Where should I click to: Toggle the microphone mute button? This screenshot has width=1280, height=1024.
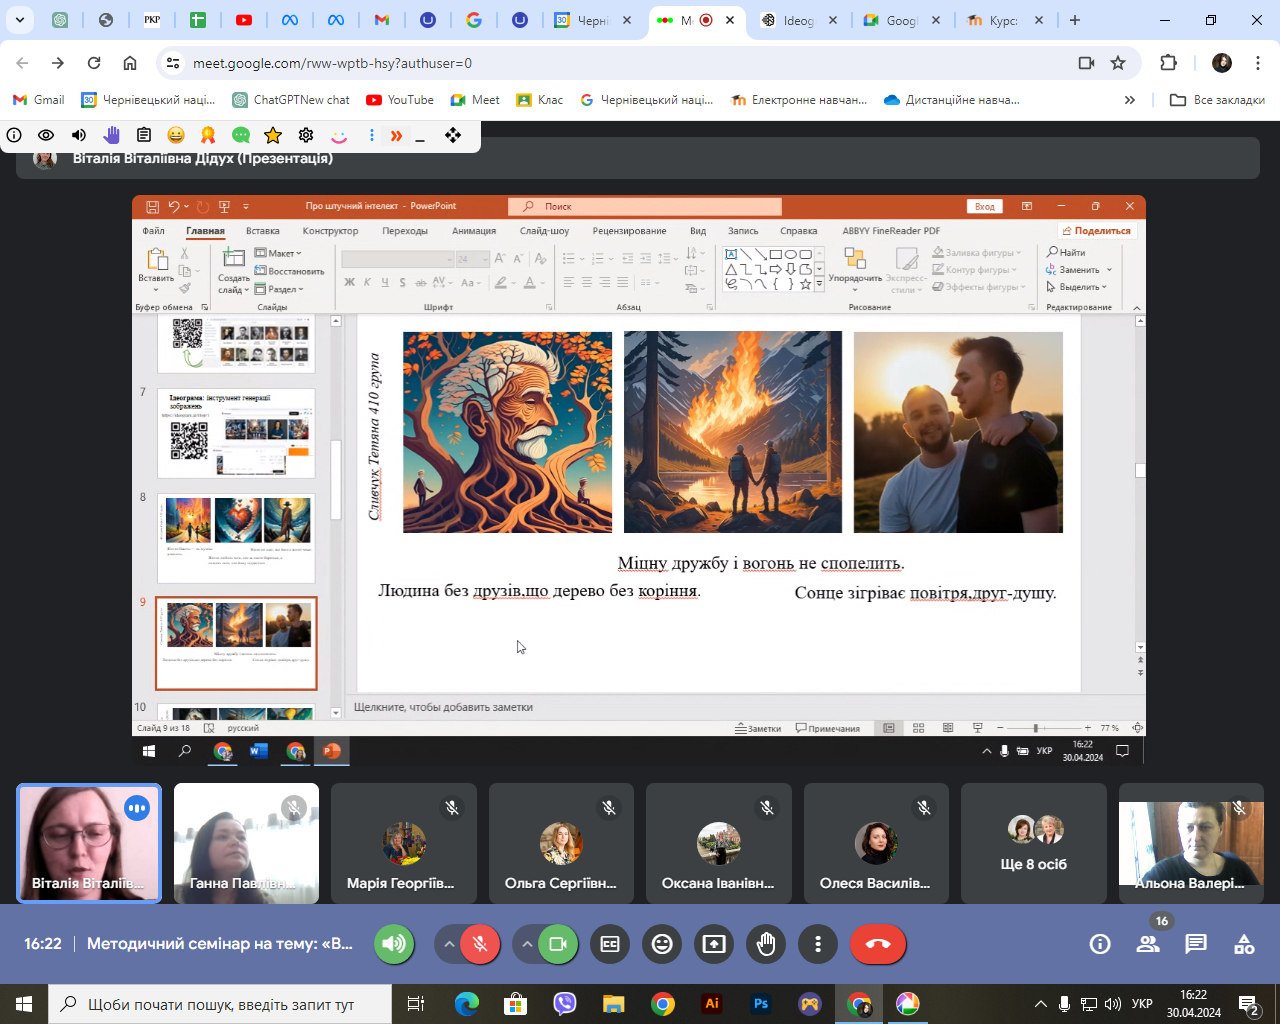point(480,944)
